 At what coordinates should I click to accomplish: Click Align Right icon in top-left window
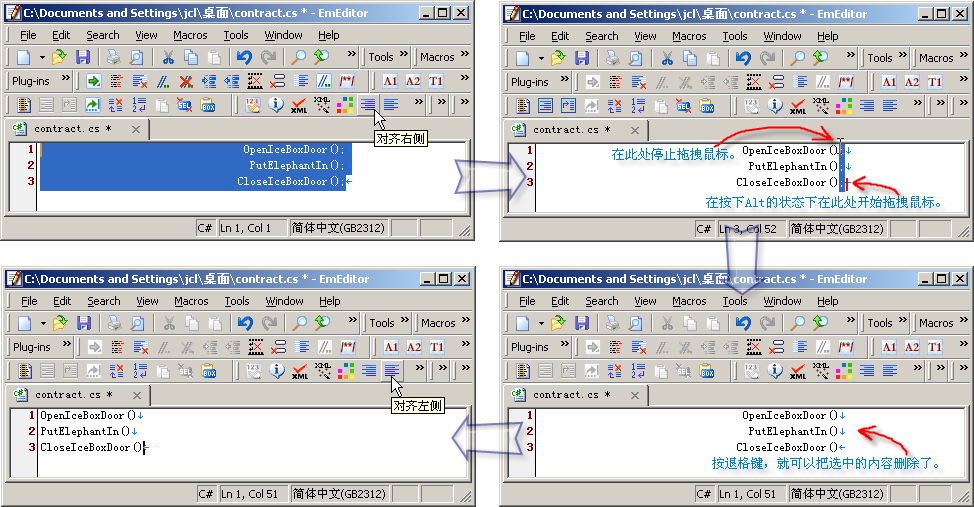click(368, 105)
